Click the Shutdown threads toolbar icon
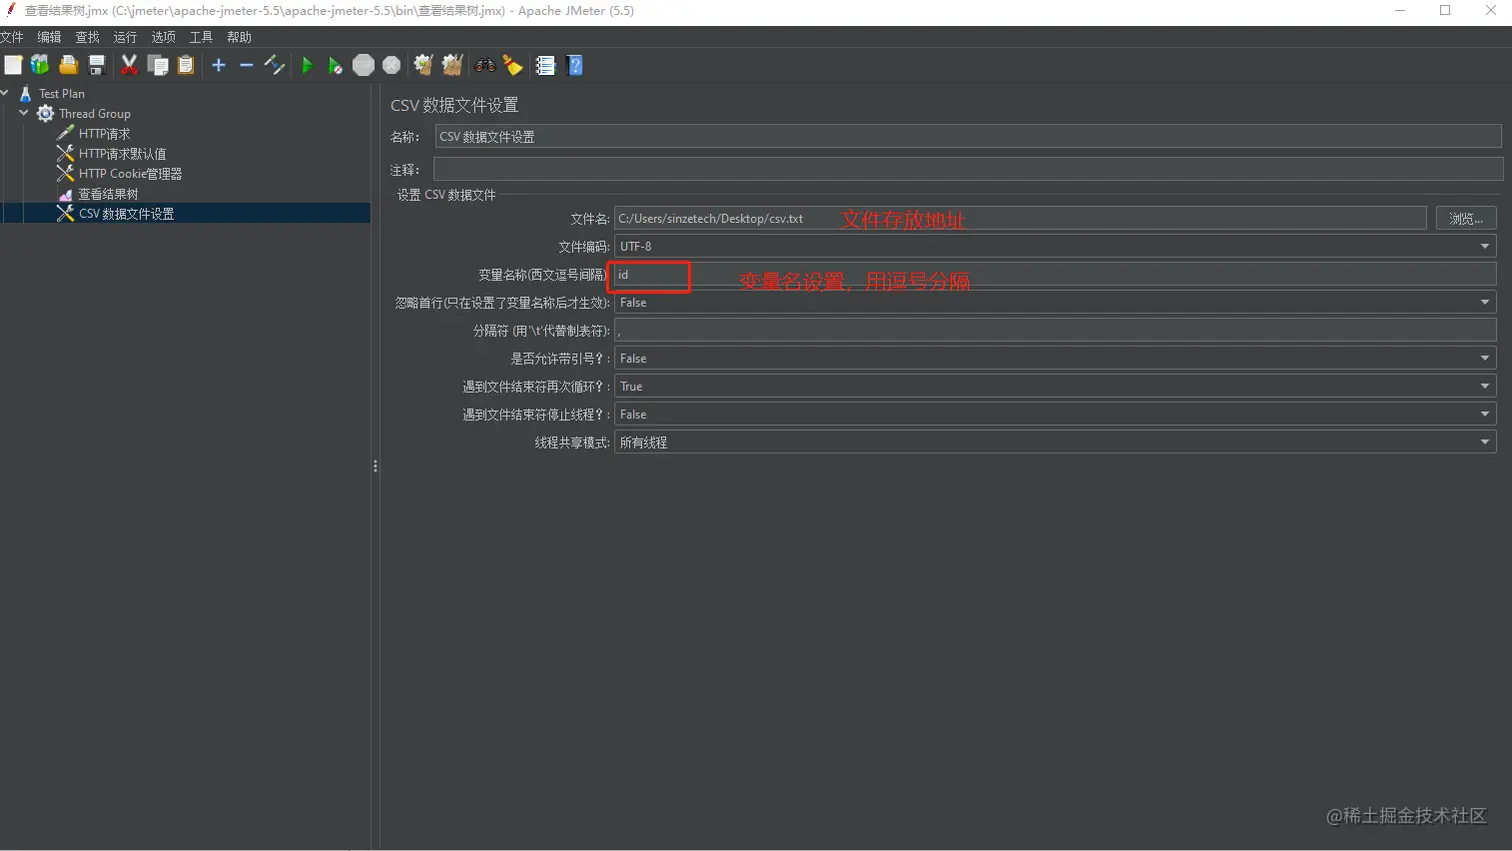The image size is (1512, 851). (x=392, y=65)
